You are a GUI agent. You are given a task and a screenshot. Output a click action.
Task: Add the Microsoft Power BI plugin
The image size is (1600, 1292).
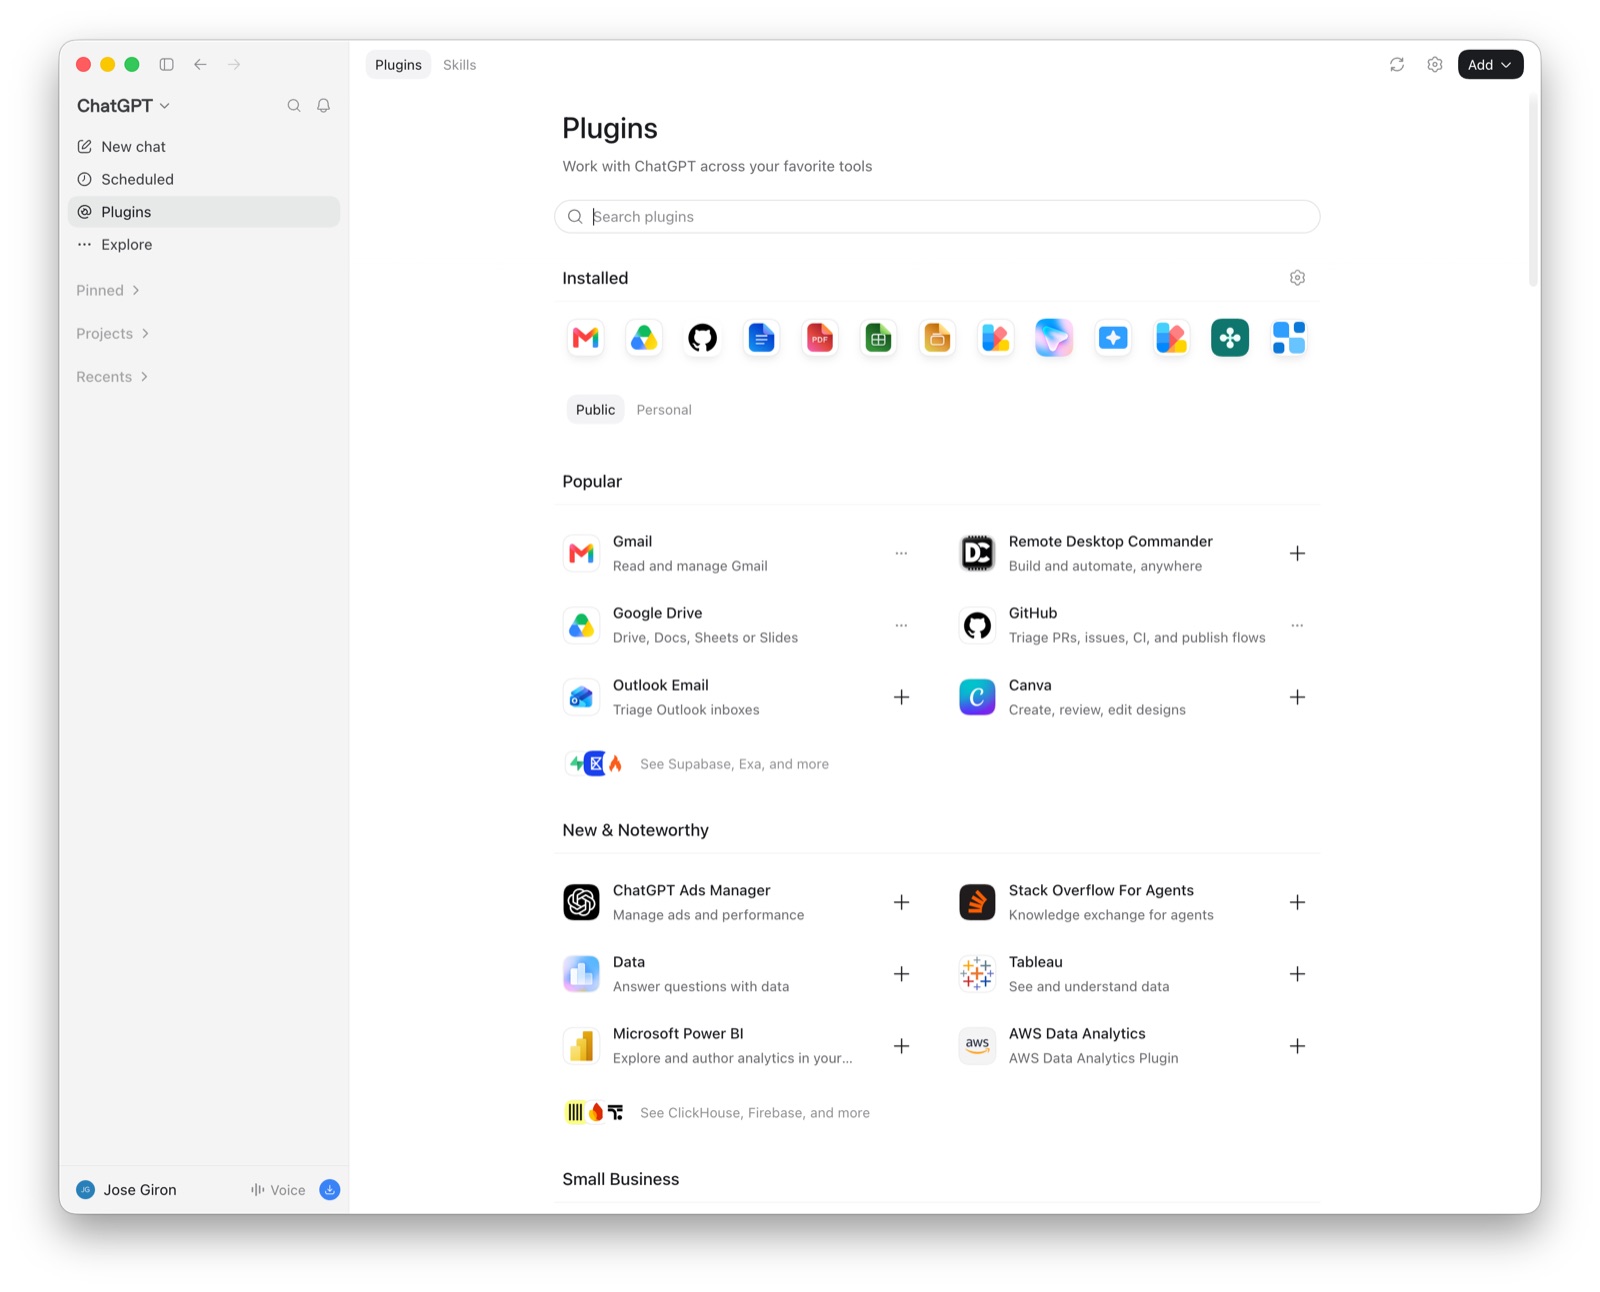[901, 1046]
